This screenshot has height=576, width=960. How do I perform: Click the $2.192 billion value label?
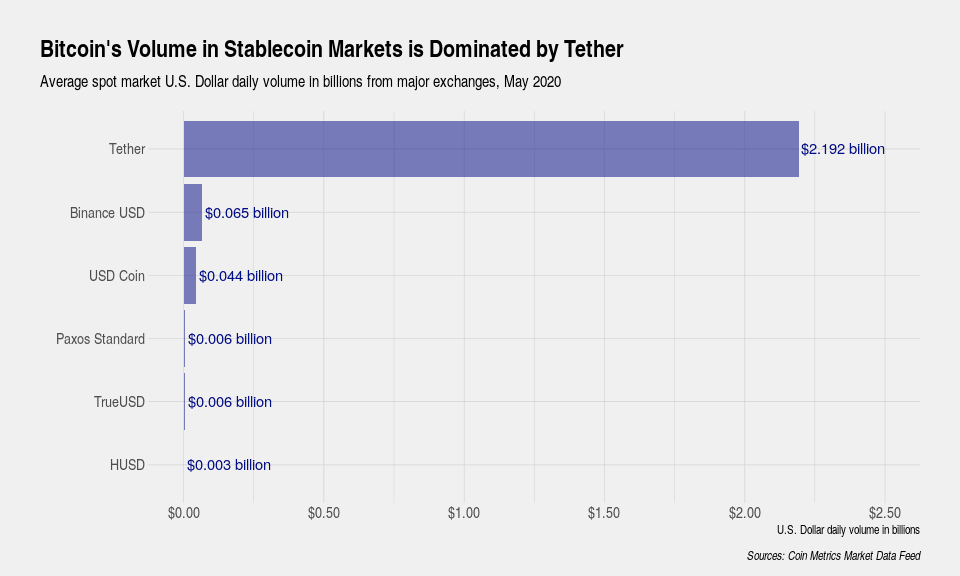click(x=843, y=149)
